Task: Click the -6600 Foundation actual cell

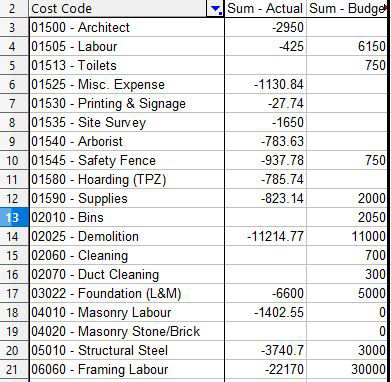Action: tap(265, 293)
